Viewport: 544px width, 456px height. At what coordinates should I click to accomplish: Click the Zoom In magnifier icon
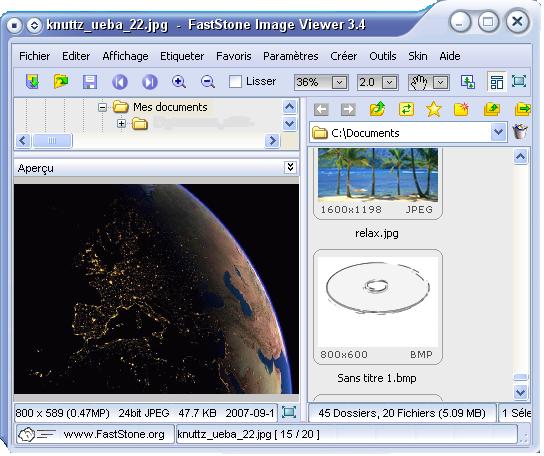179,82
